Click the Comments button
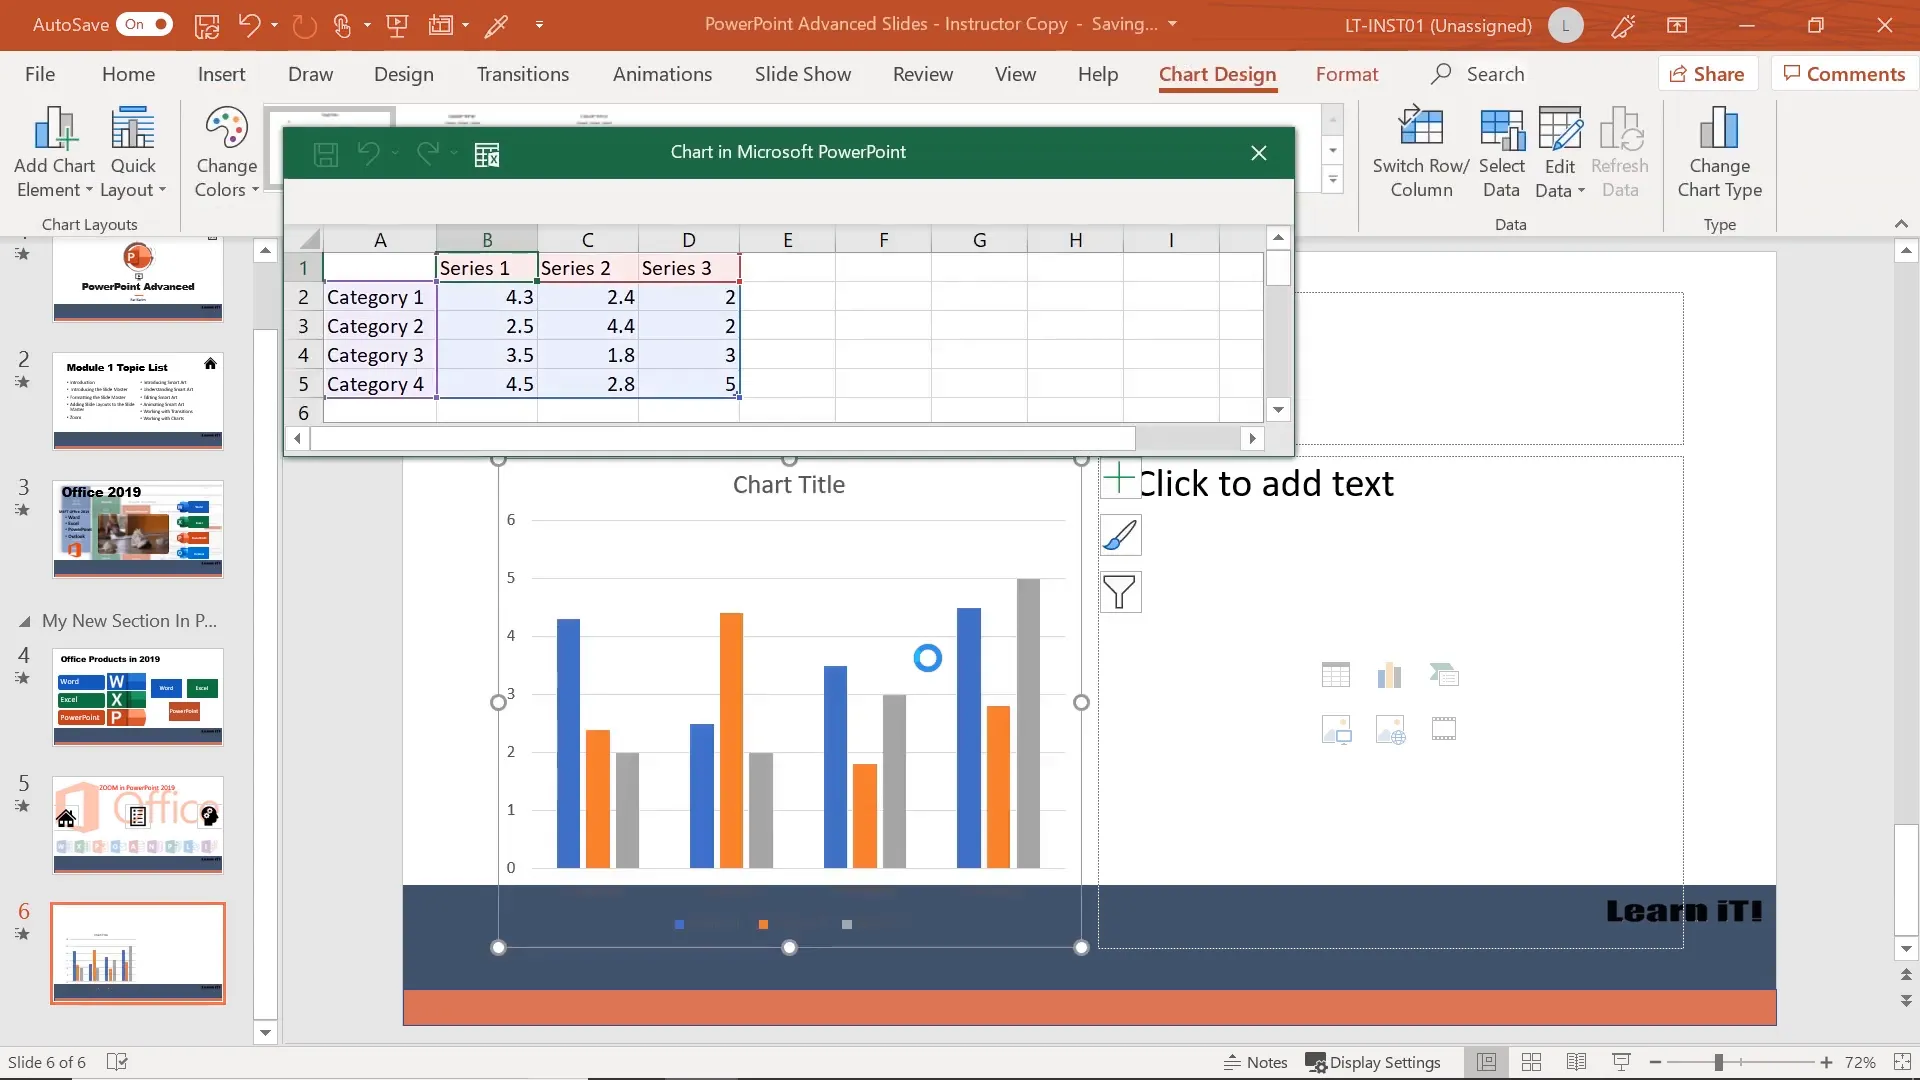 click(1844, 74)
